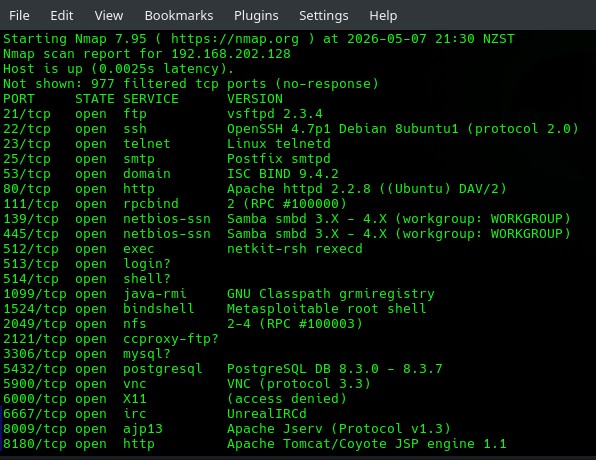
Task: Click 'netkit-rsh rexecd' version text
Action: click(x=295, y=249)
